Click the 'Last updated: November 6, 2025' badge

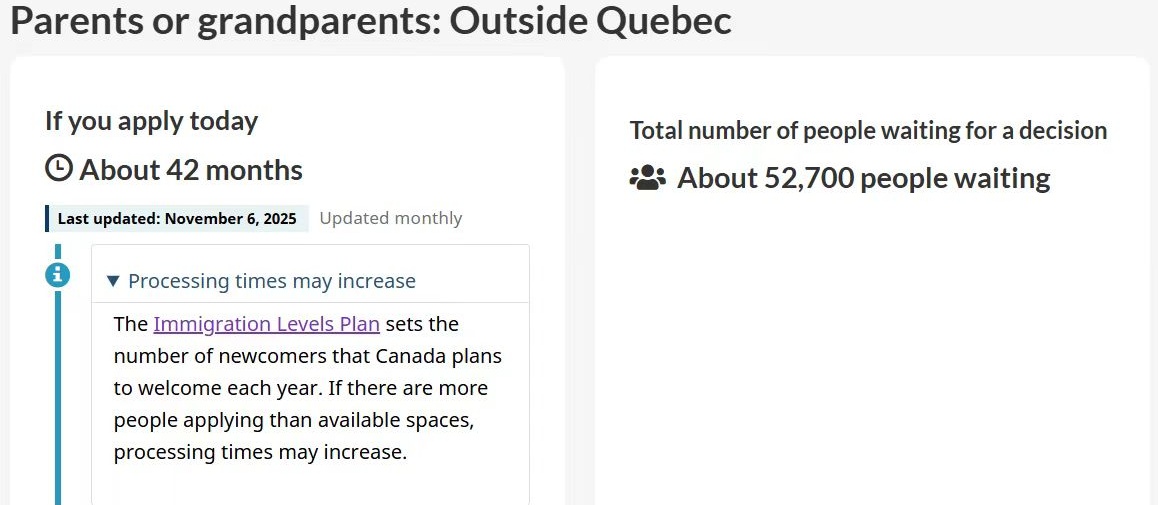point(178,218)
